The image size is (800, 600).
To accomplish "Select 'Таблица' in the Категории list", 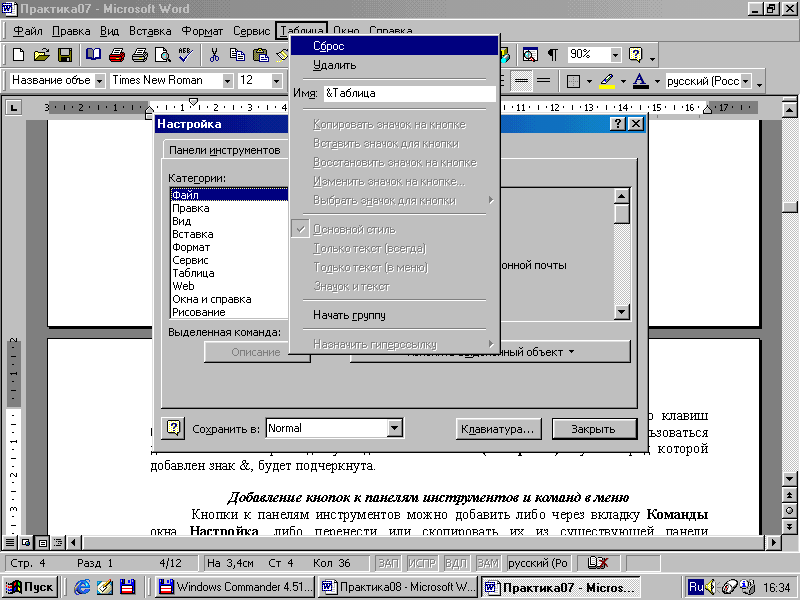I will (x=230, y=273).
